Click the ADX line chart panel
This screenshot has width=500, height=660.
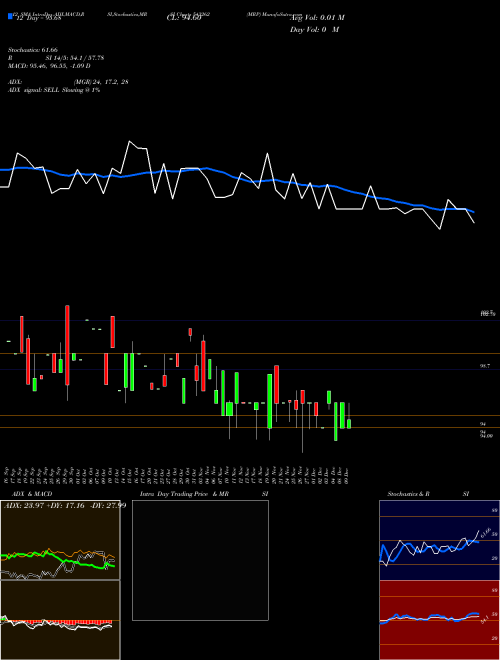click(60, 540)
